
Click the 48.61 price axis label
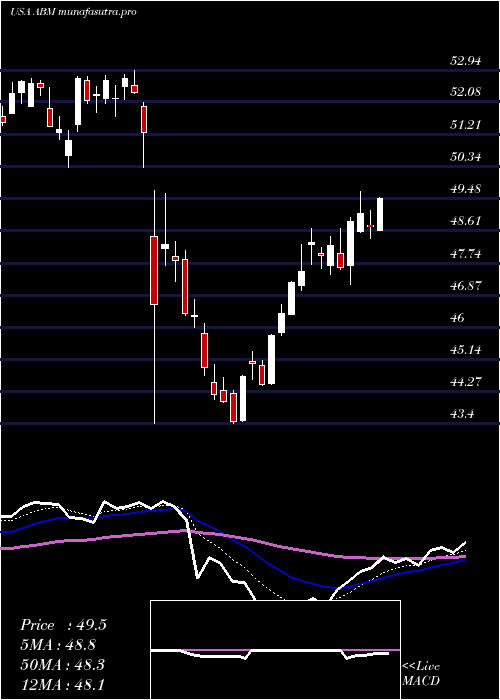[x=466, y=221]
